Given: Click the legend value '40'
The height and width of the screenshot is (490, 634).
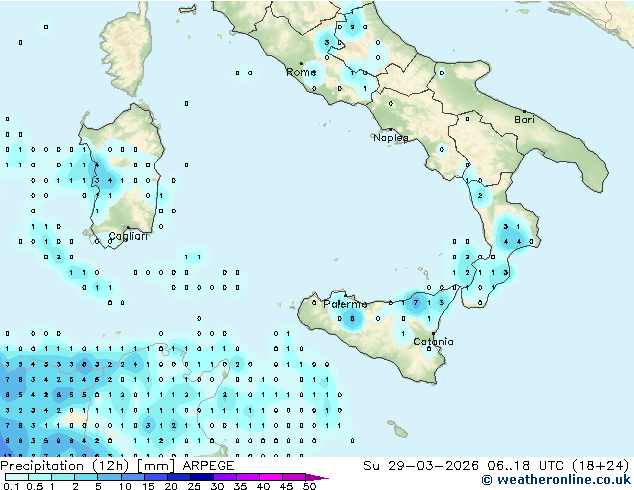Looking at the screenshot, I should [x=263, y=486].
